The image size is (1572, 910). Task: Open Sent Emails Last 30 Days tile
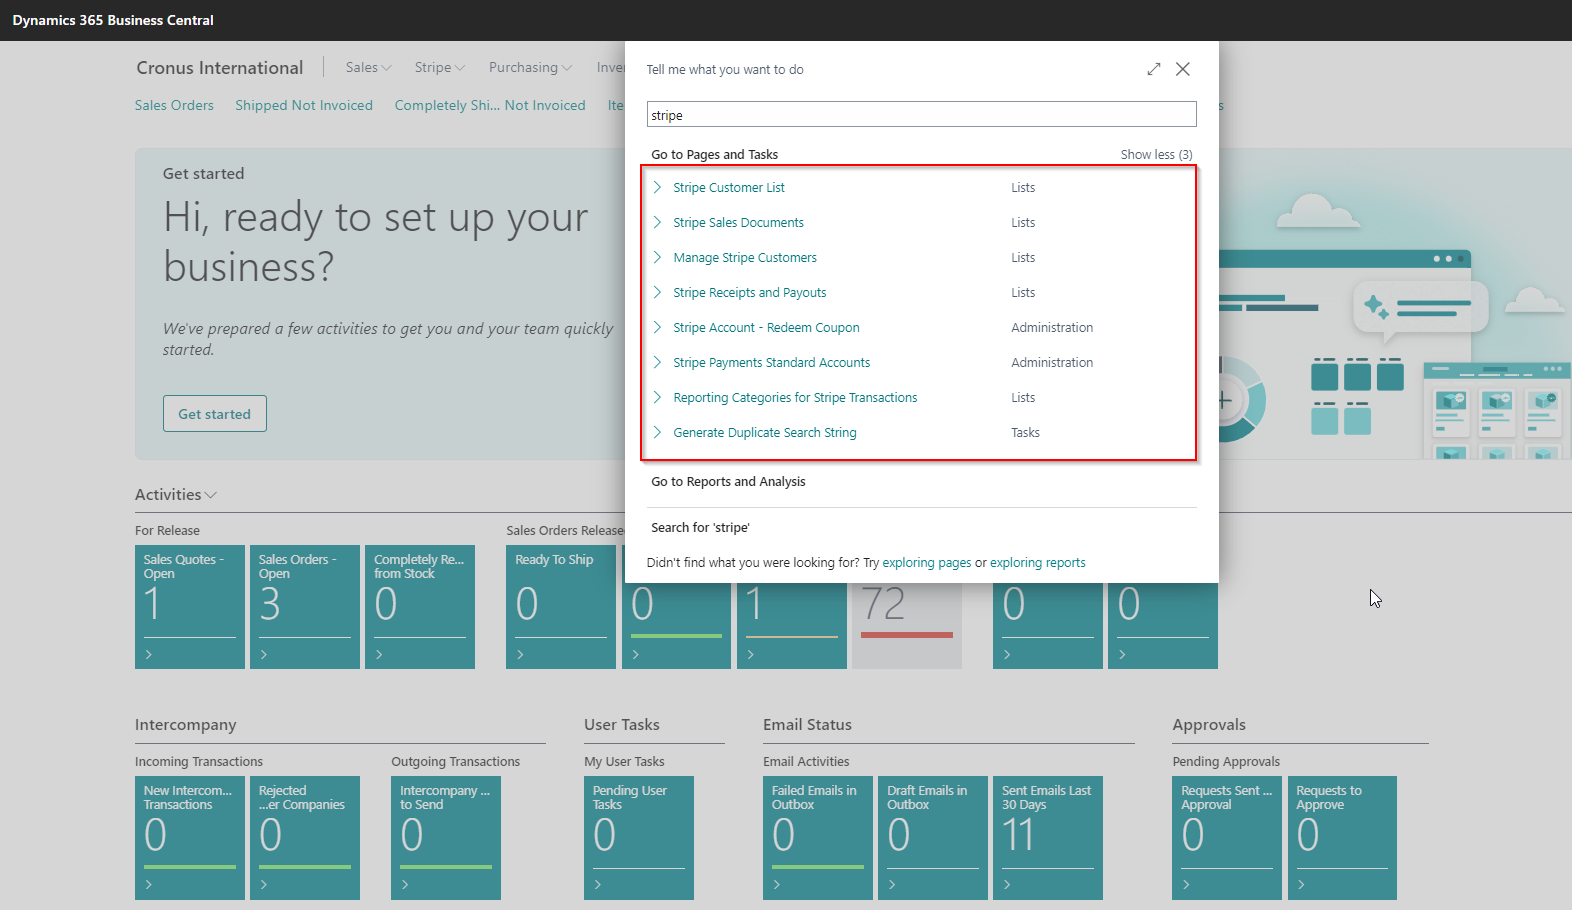pyautogui.click(x=1048, y=838)
